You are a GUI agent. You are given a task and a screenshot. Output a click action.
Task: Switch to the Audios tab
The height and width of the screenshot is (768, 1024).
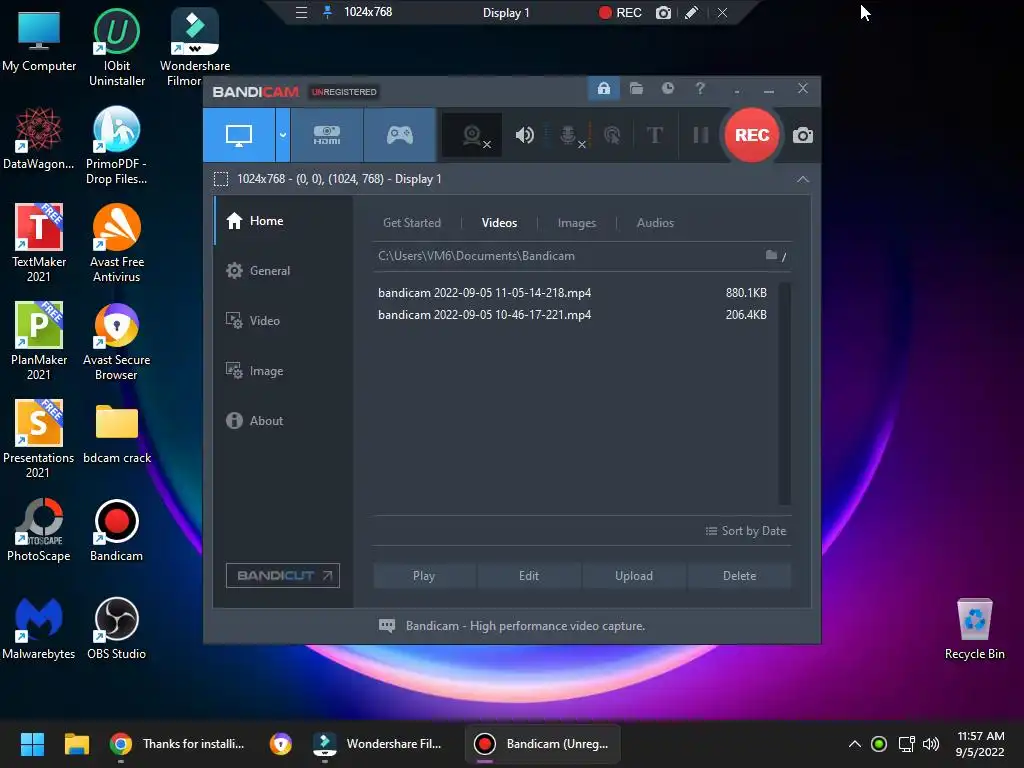tap(655, 223)
